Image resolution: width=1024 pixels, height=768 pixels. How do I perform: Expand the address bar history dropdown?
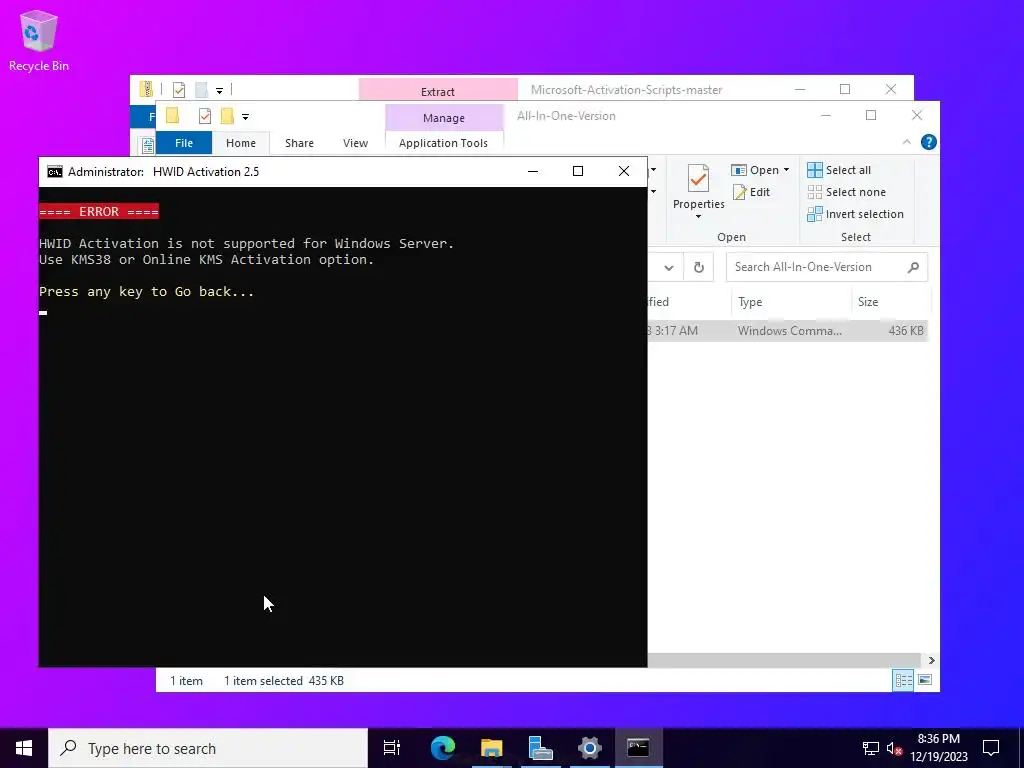[669, 267]
